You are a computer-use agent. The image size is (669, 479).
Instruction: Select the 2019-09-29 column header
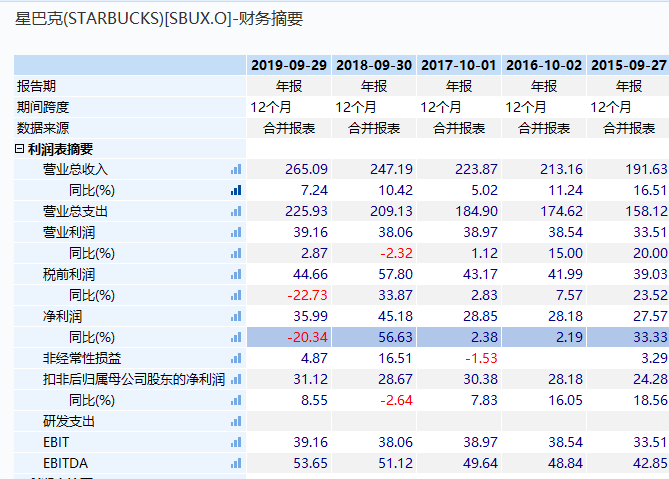coord(289,65)
